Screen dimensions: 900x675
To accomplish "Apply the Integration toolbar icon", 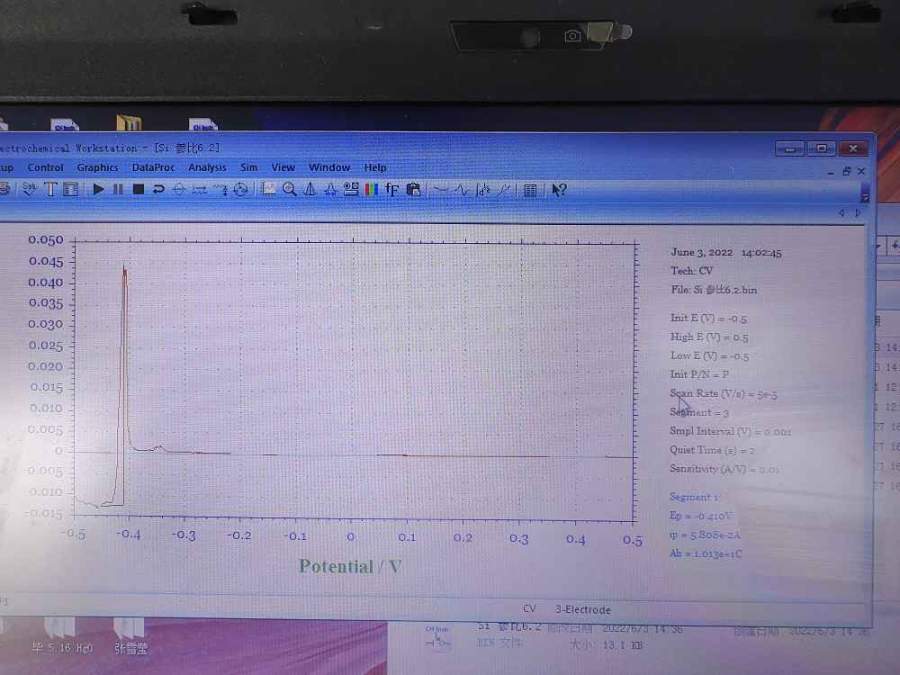I will (x=483, y=189).
